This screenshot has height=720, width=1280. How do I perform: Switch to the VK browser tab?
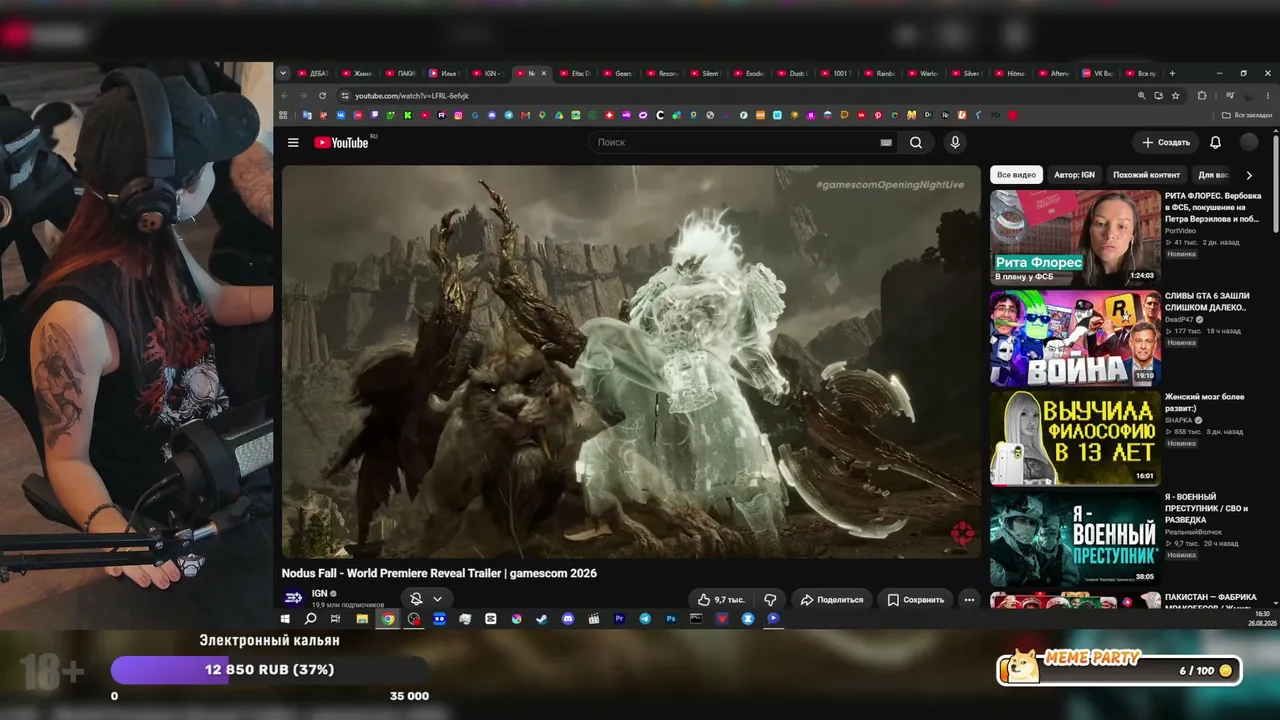(x=1098, y=73)
